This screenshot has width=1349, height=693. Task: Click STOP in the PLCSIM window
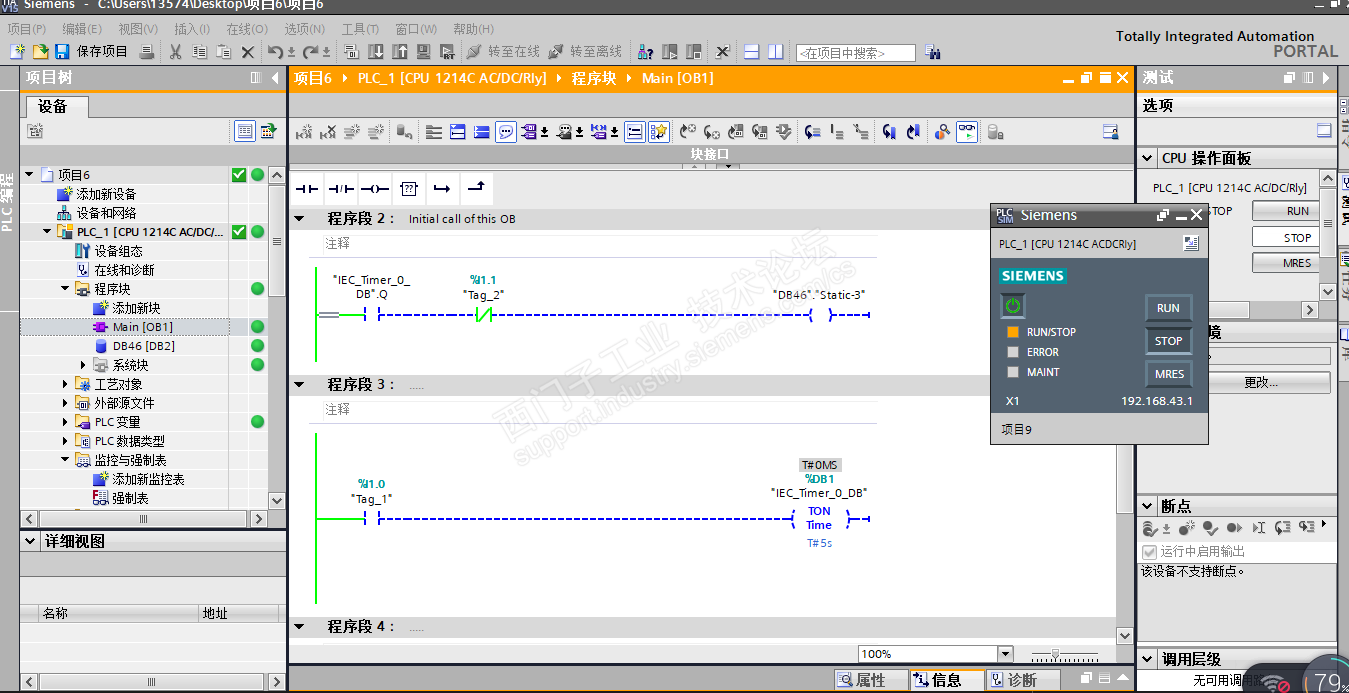coord(1168,341)
